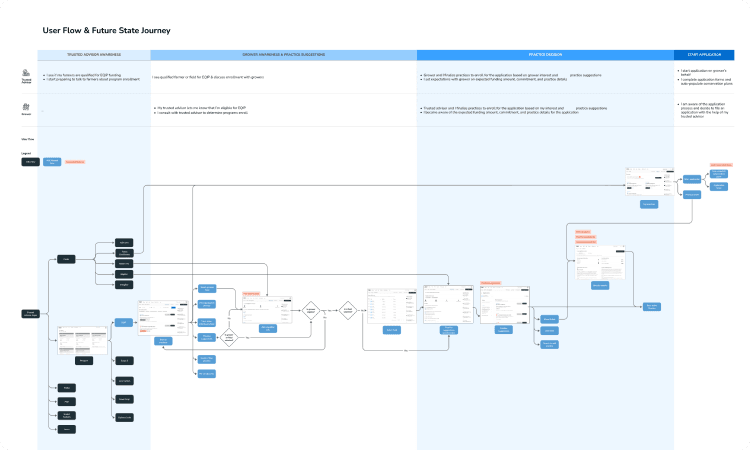Select the dark Programs node under the thumbnail

84,361
